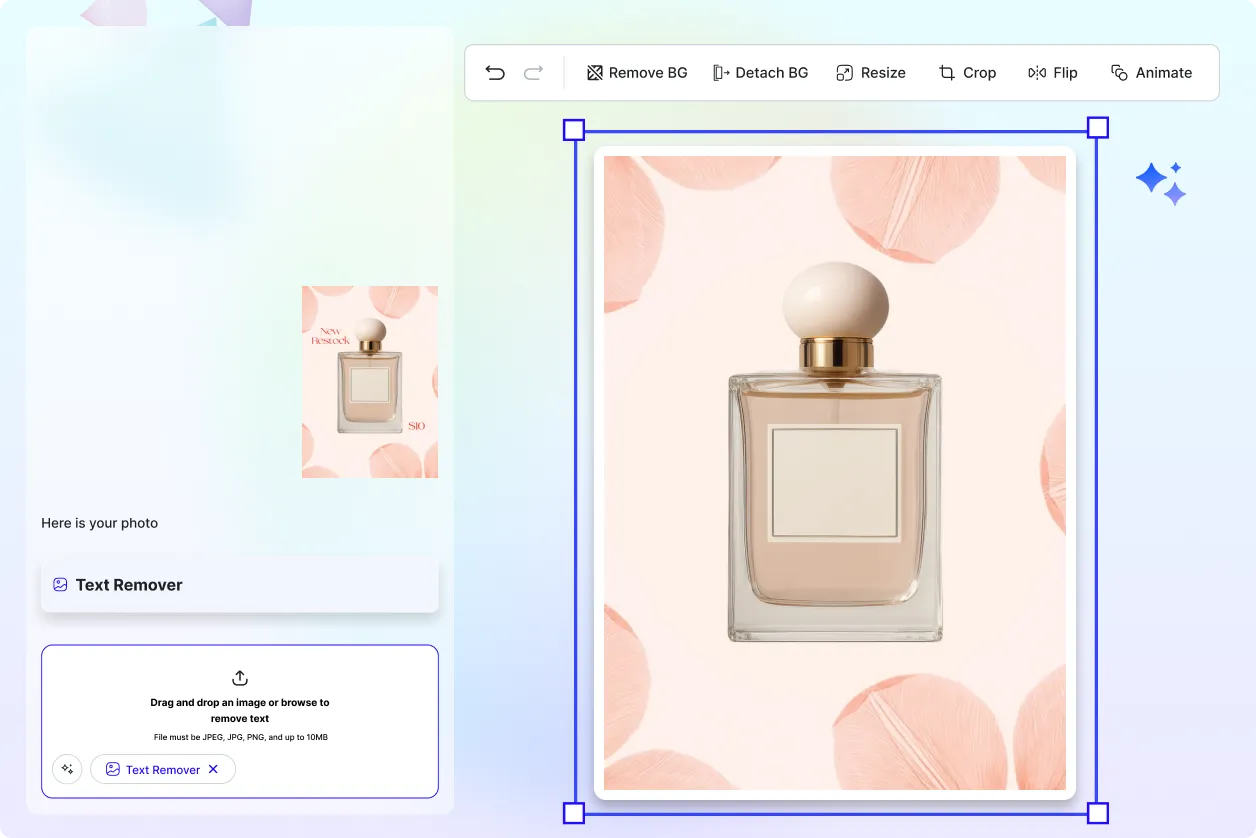Open the Detach BG tool
Image resolution: width=1256 pixels, height=838 pixels.
[761, 72]
